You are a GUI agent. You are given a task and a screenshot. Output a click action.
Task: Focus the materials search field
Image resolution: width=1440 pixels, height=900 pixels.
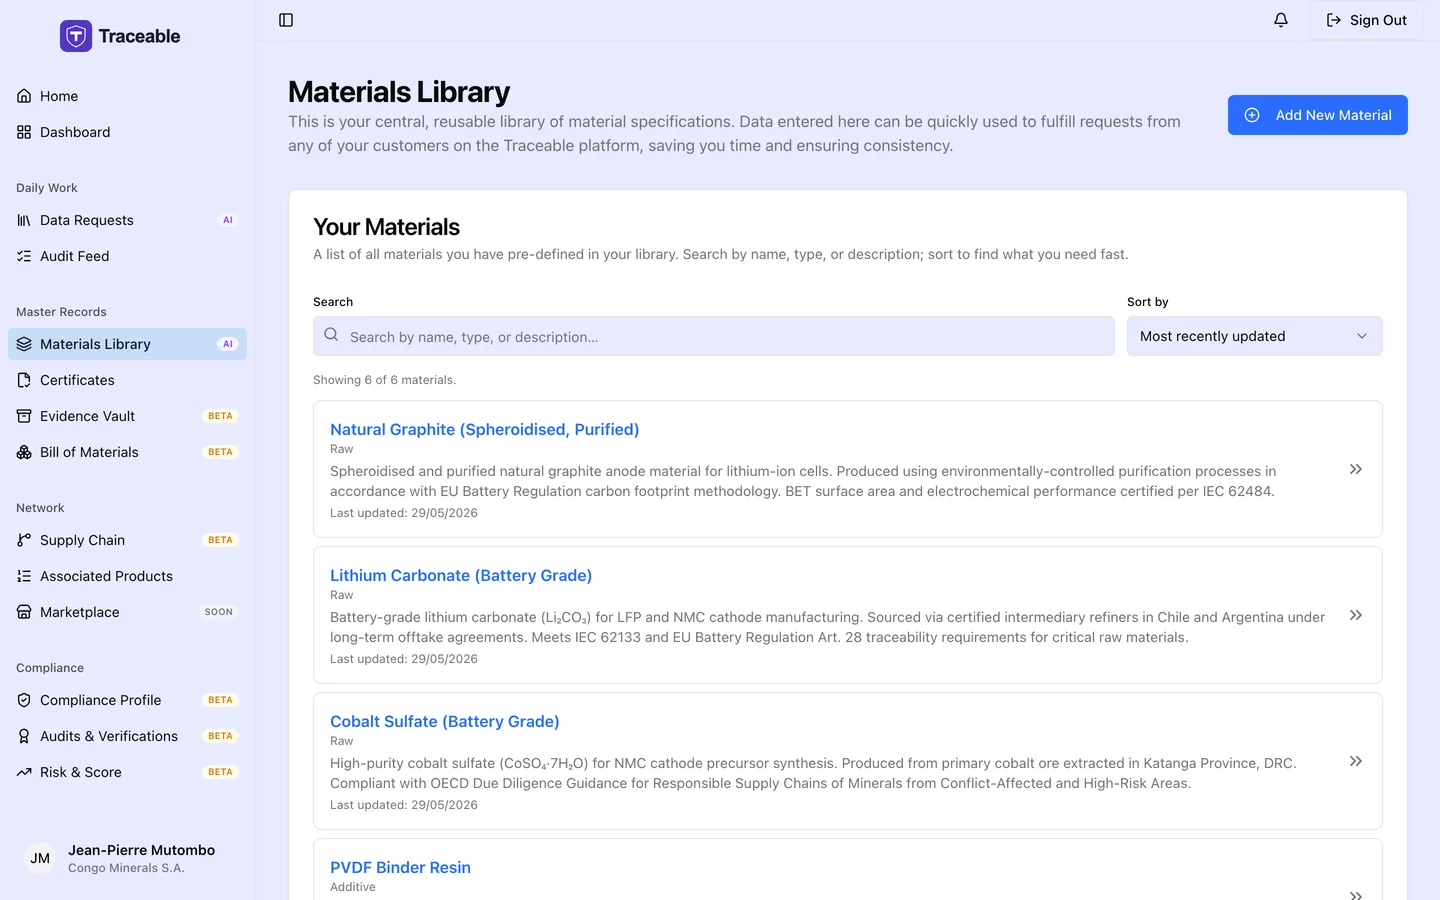click(x=714, y=336)
